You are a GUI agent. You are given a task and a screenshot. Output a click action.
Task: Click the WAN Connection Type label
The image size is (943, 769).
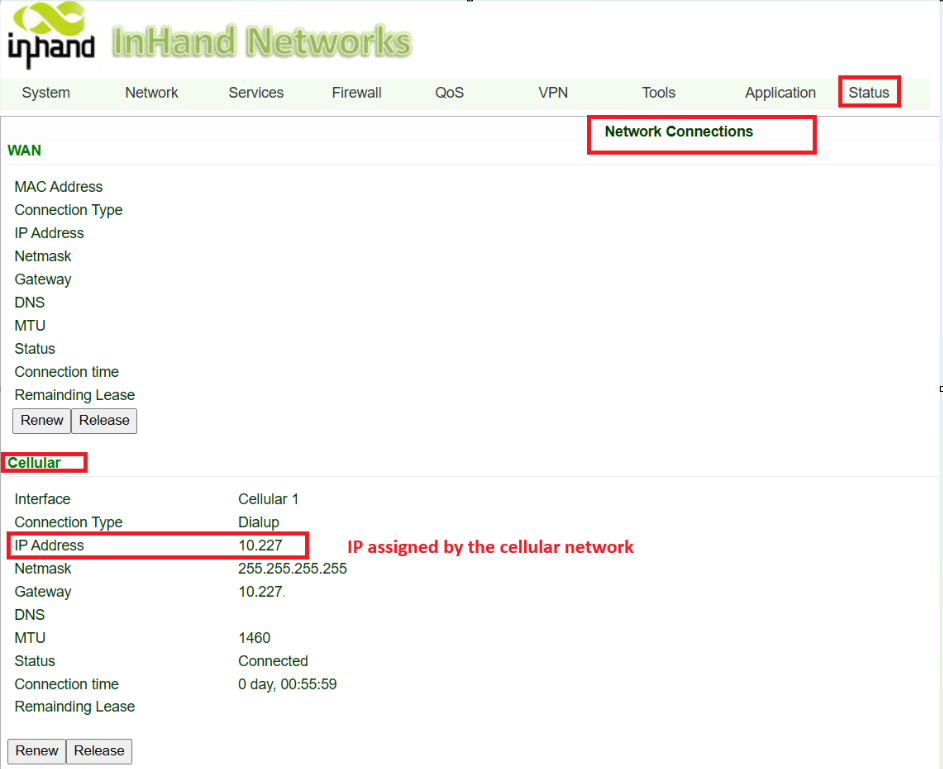click(69, 210)
